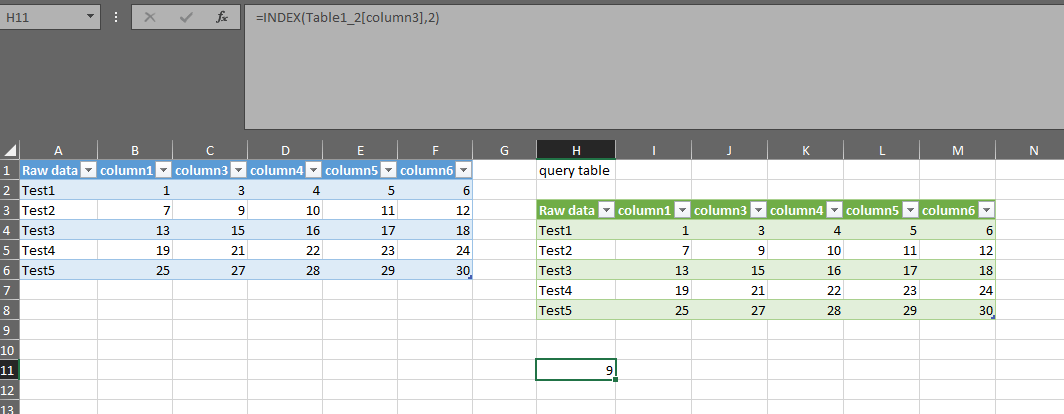The width and height of the screenshot is (1064, 414).
Task: Open the Insert Function fx dialog
Action: (222, 18)
